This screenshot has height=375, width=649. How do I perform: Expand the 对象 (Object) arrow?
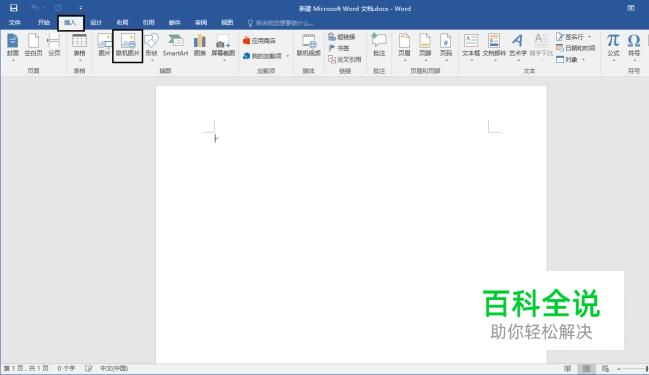click(x=584, y=60)
